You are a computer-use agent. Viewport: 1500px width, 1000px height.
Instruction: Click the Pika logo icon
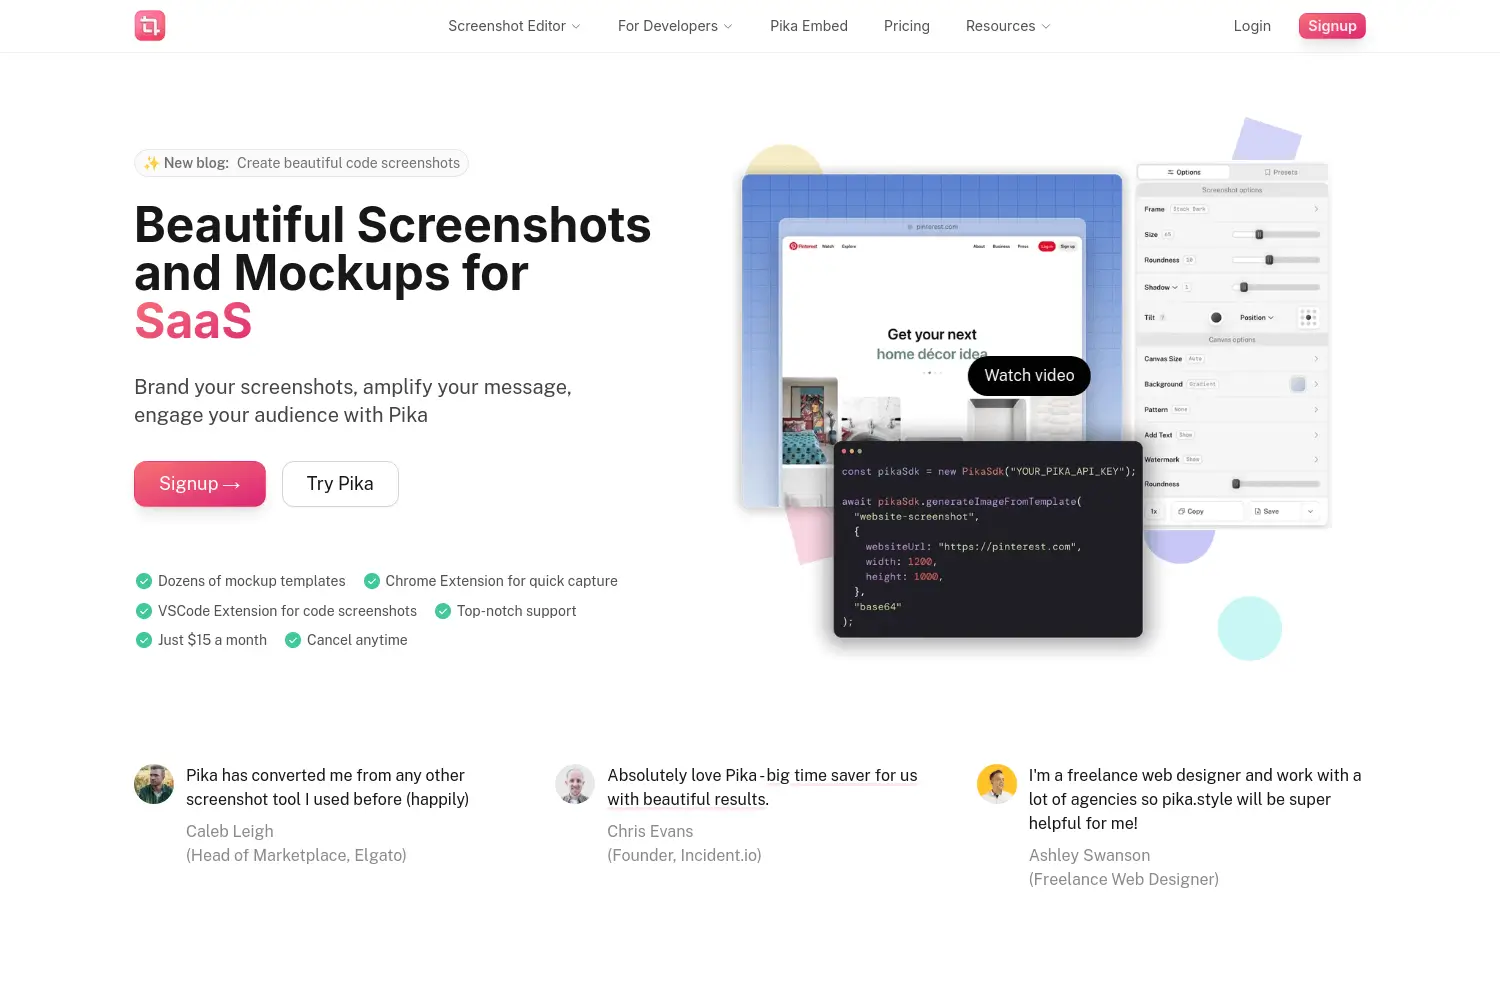click(150, 26)
